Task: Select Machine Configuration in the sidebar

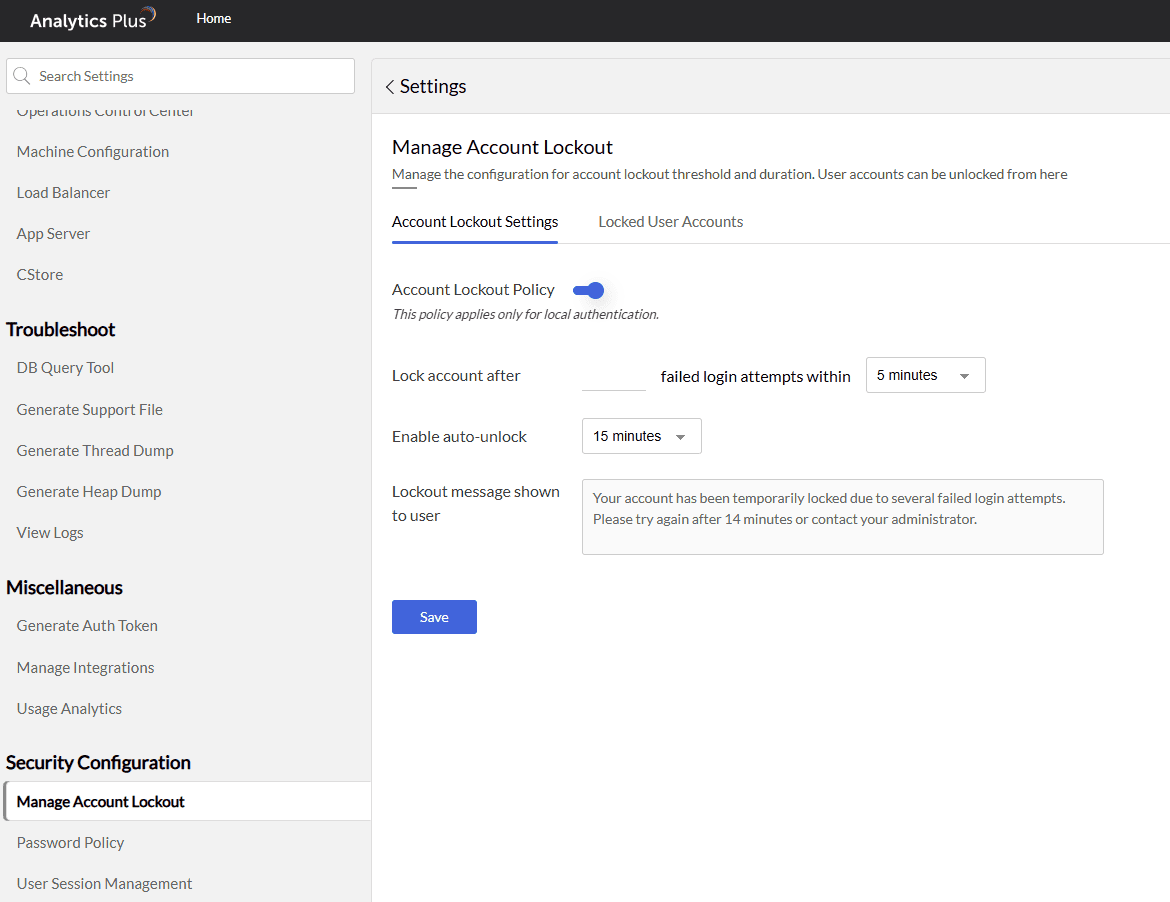Action: (92, 152)
